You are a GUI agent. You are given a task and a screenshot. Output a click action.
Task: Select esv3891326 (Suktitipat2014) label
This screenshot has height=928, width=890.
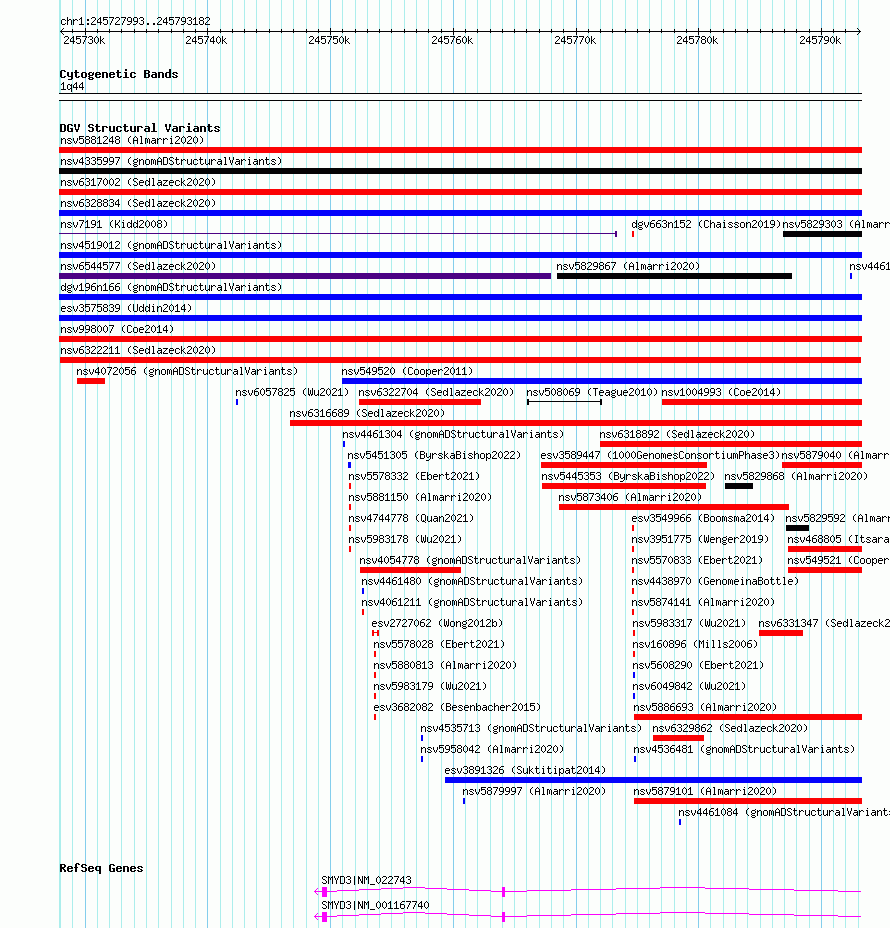point(525,771)
